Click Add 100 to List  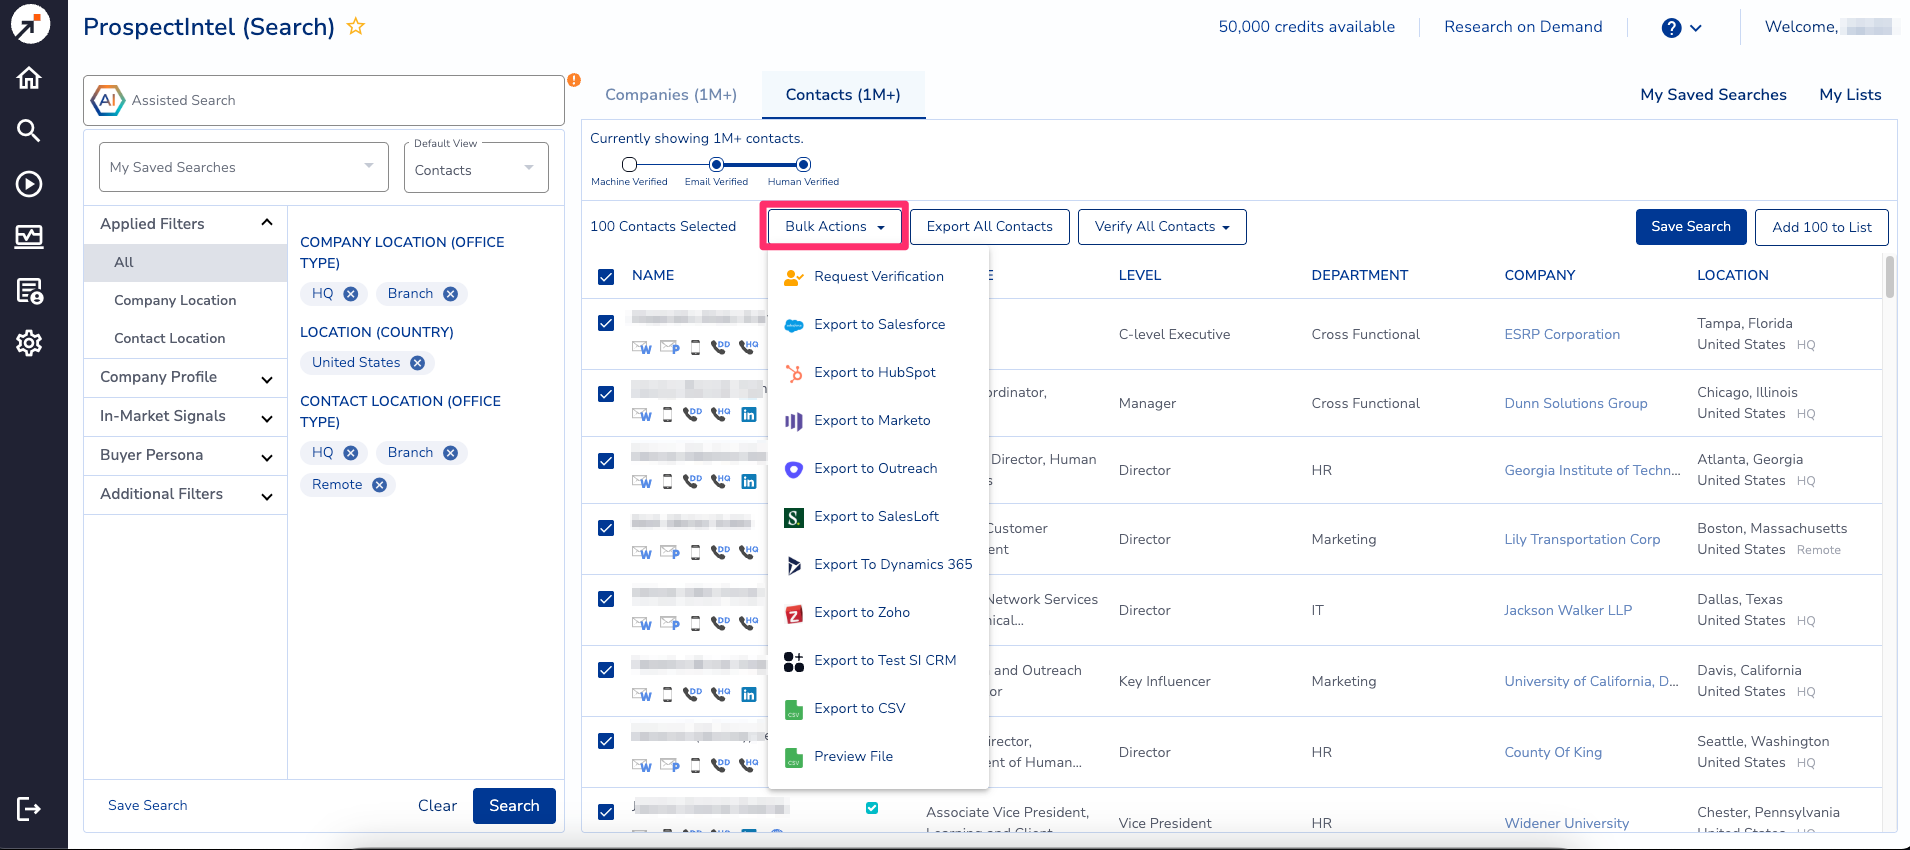1822,227
